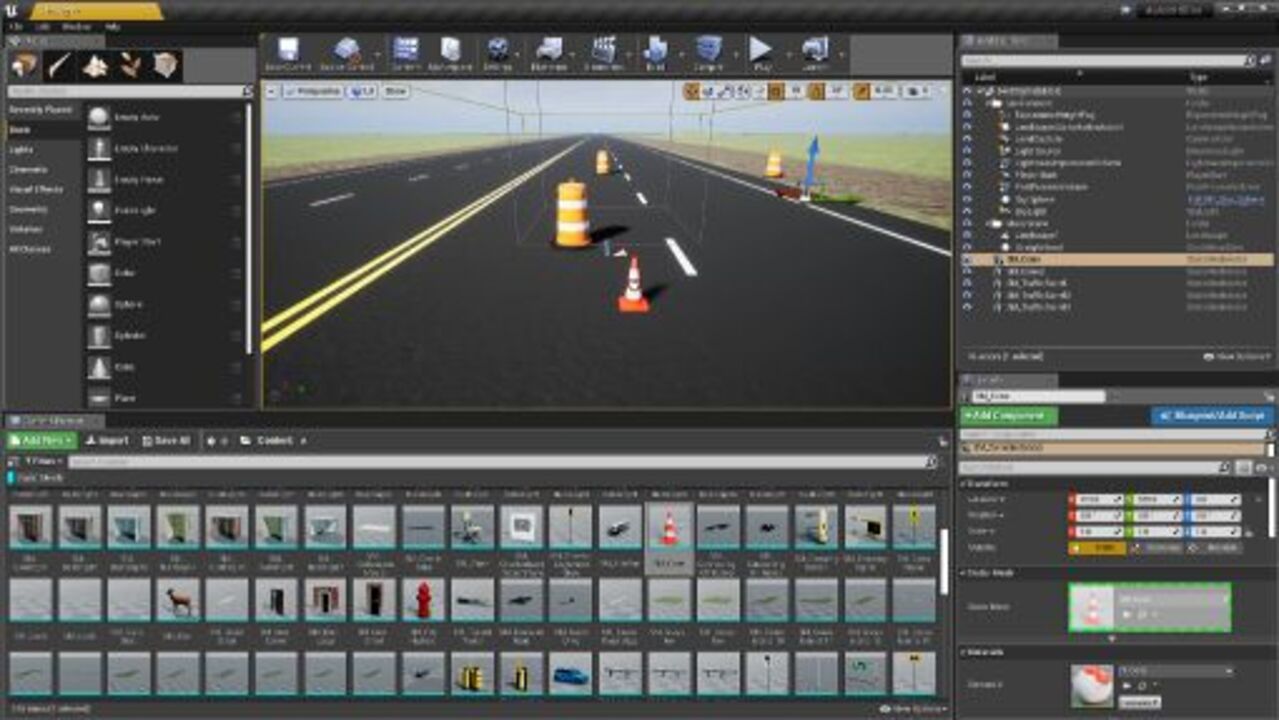Screen dimensions: 1279x720
Task: Select the Paint mode brush icon
Action: pyautogui.click(x=59, y=66)
